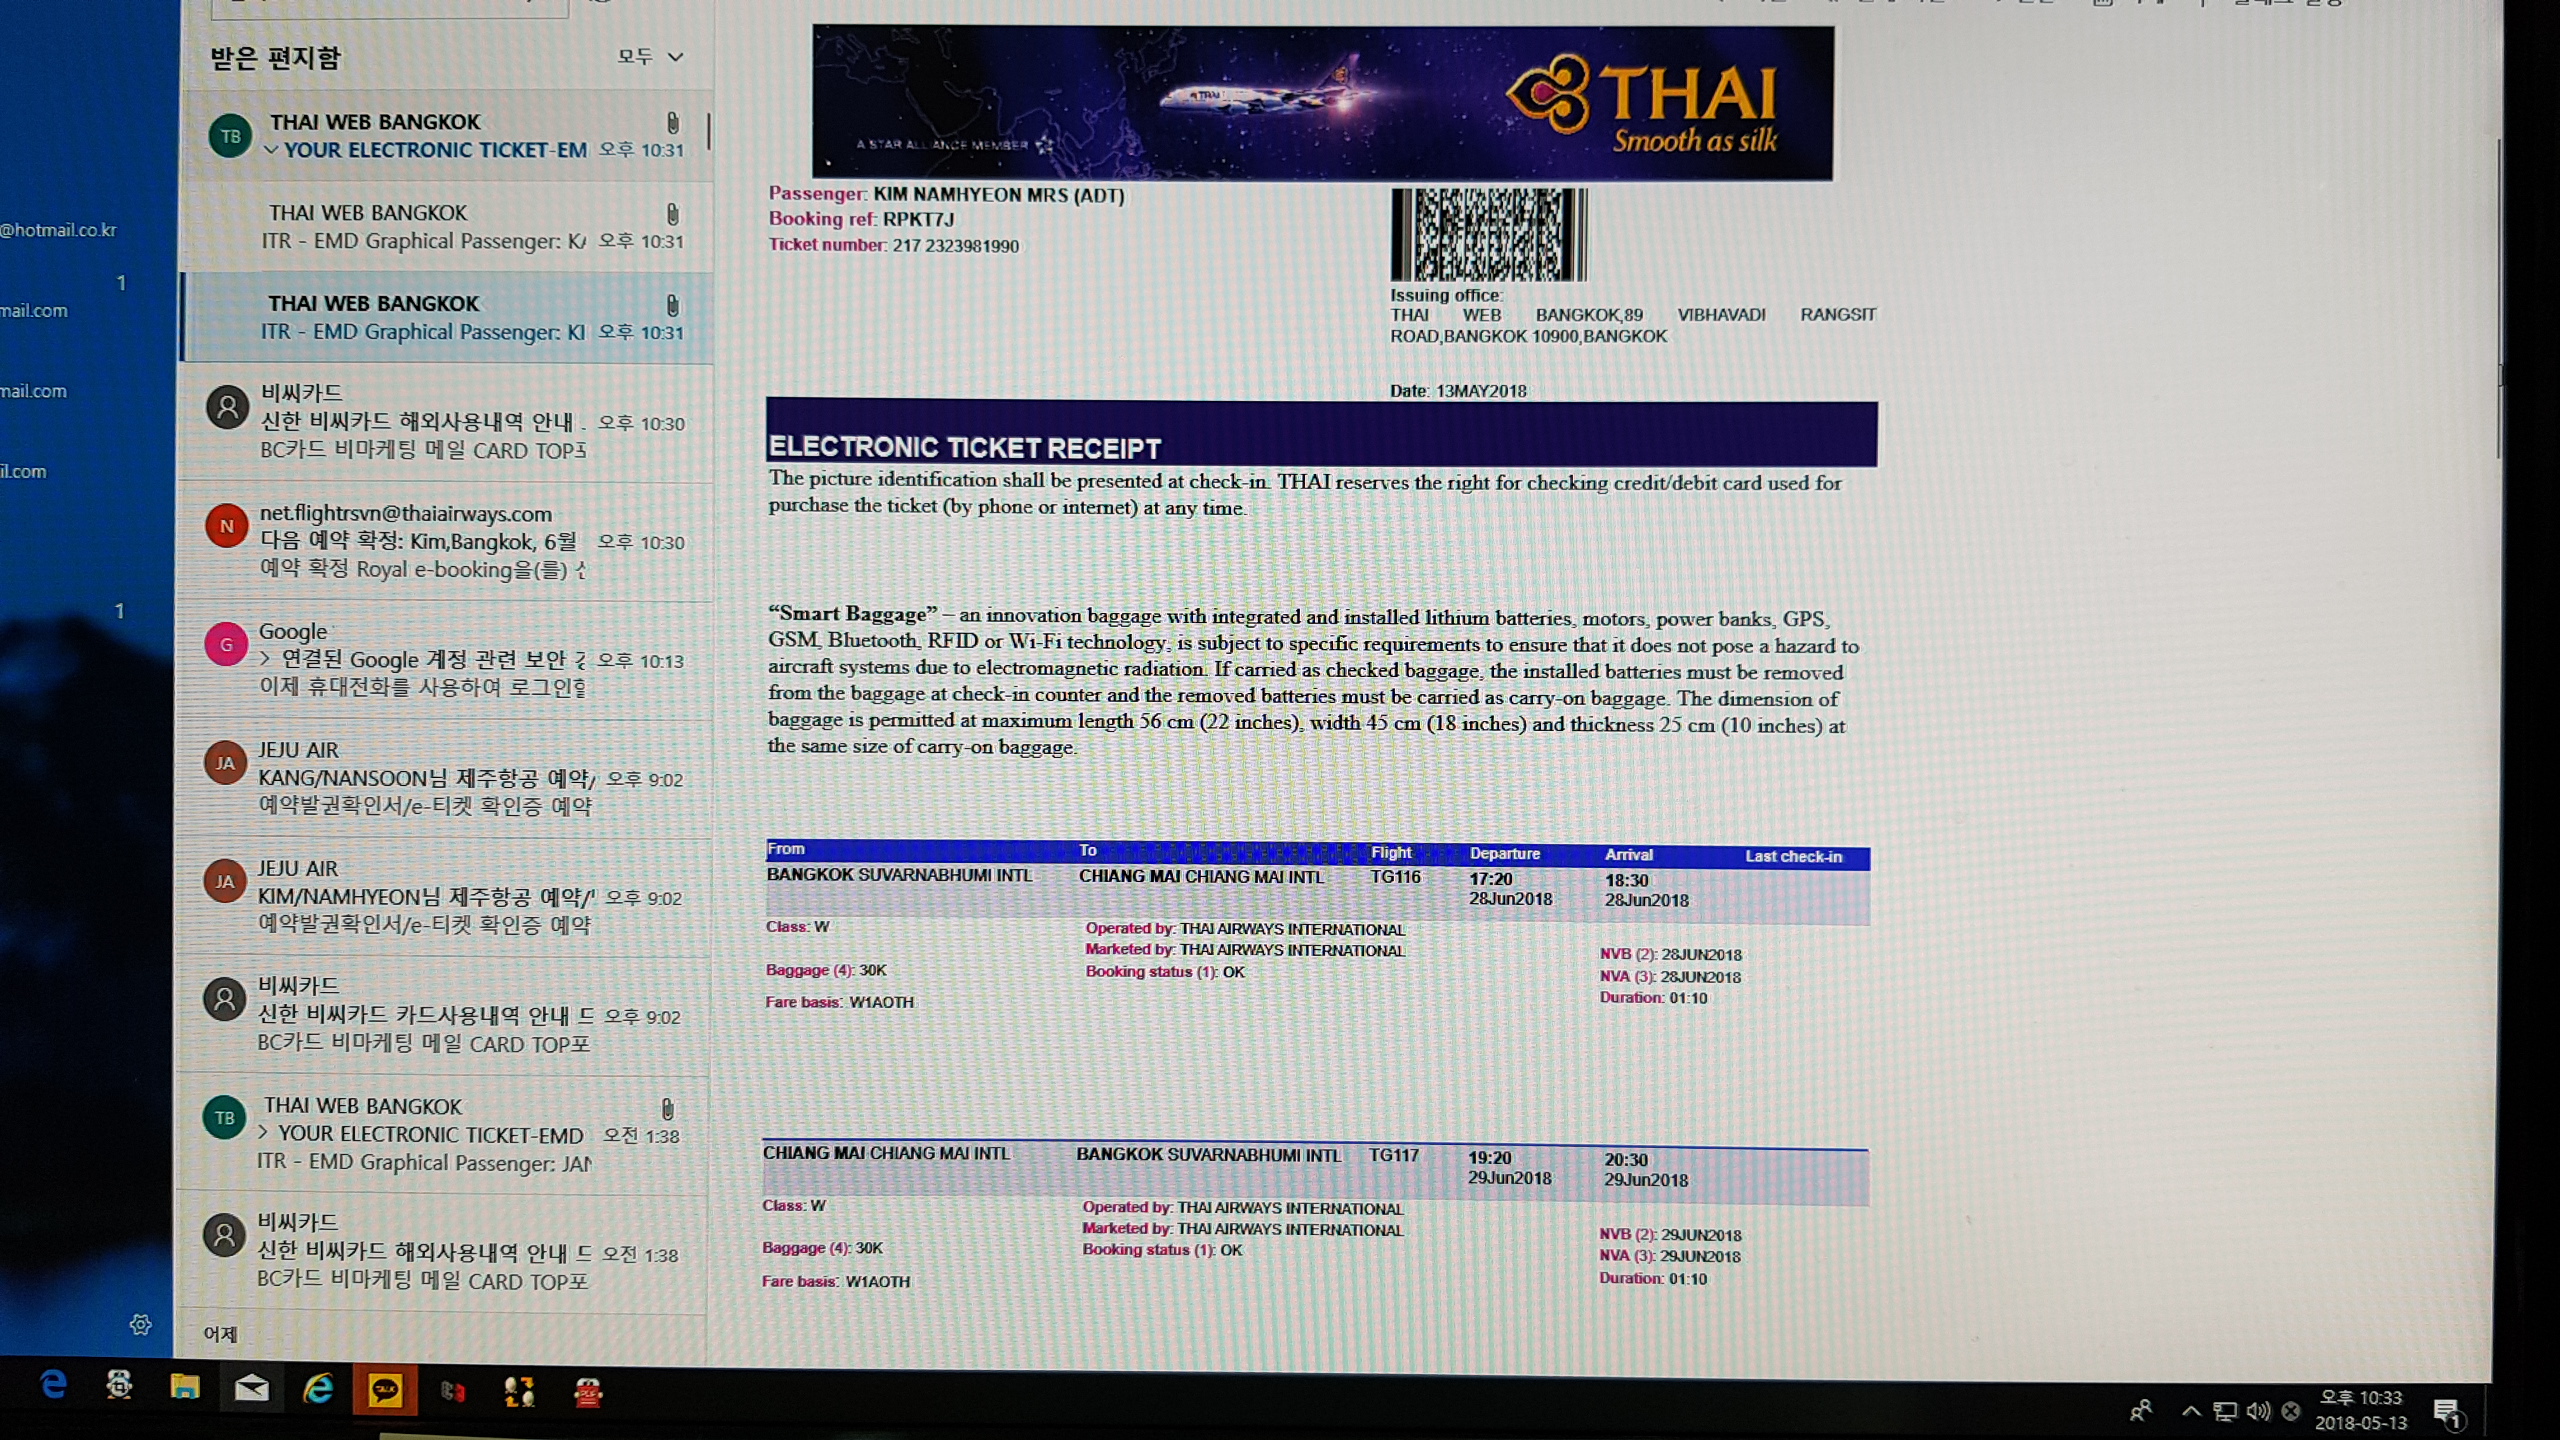Click the Date 13MAY2018 text
The height and width of the screenshot is (1440, 2560).
pos(1458,391)
